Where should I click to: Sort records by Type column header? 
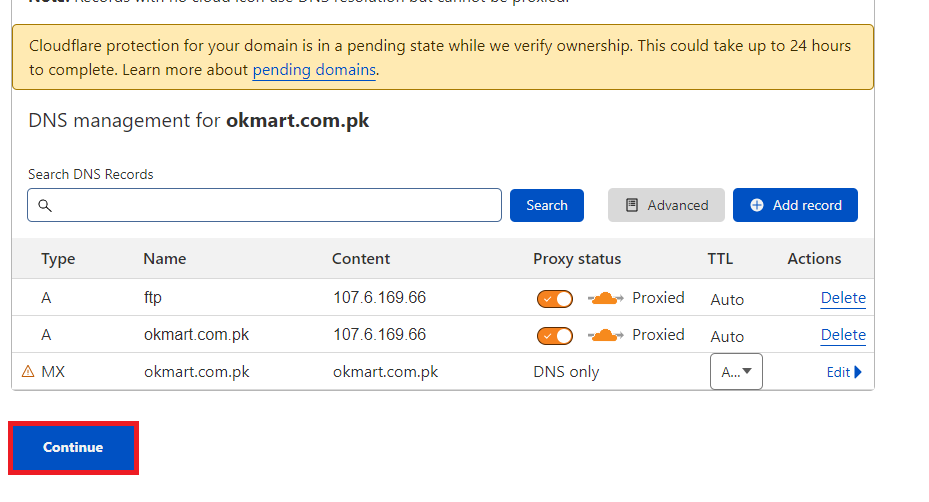pyautogui.click(x=58, y=259)
